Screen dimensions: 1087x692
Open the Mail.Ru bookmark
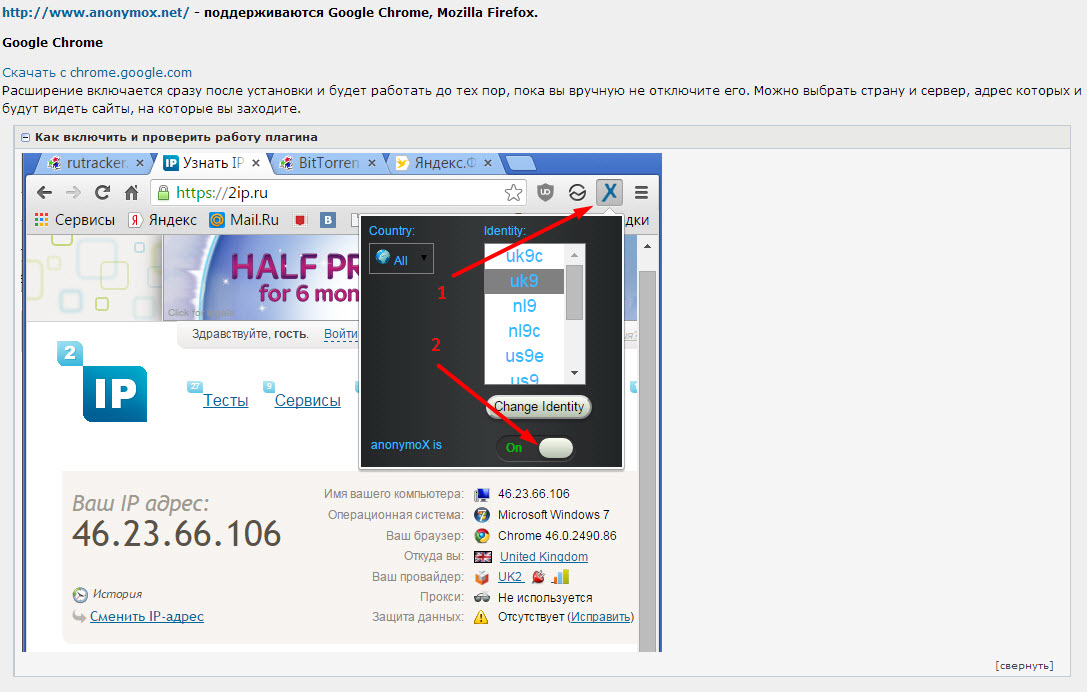[245, 220]
